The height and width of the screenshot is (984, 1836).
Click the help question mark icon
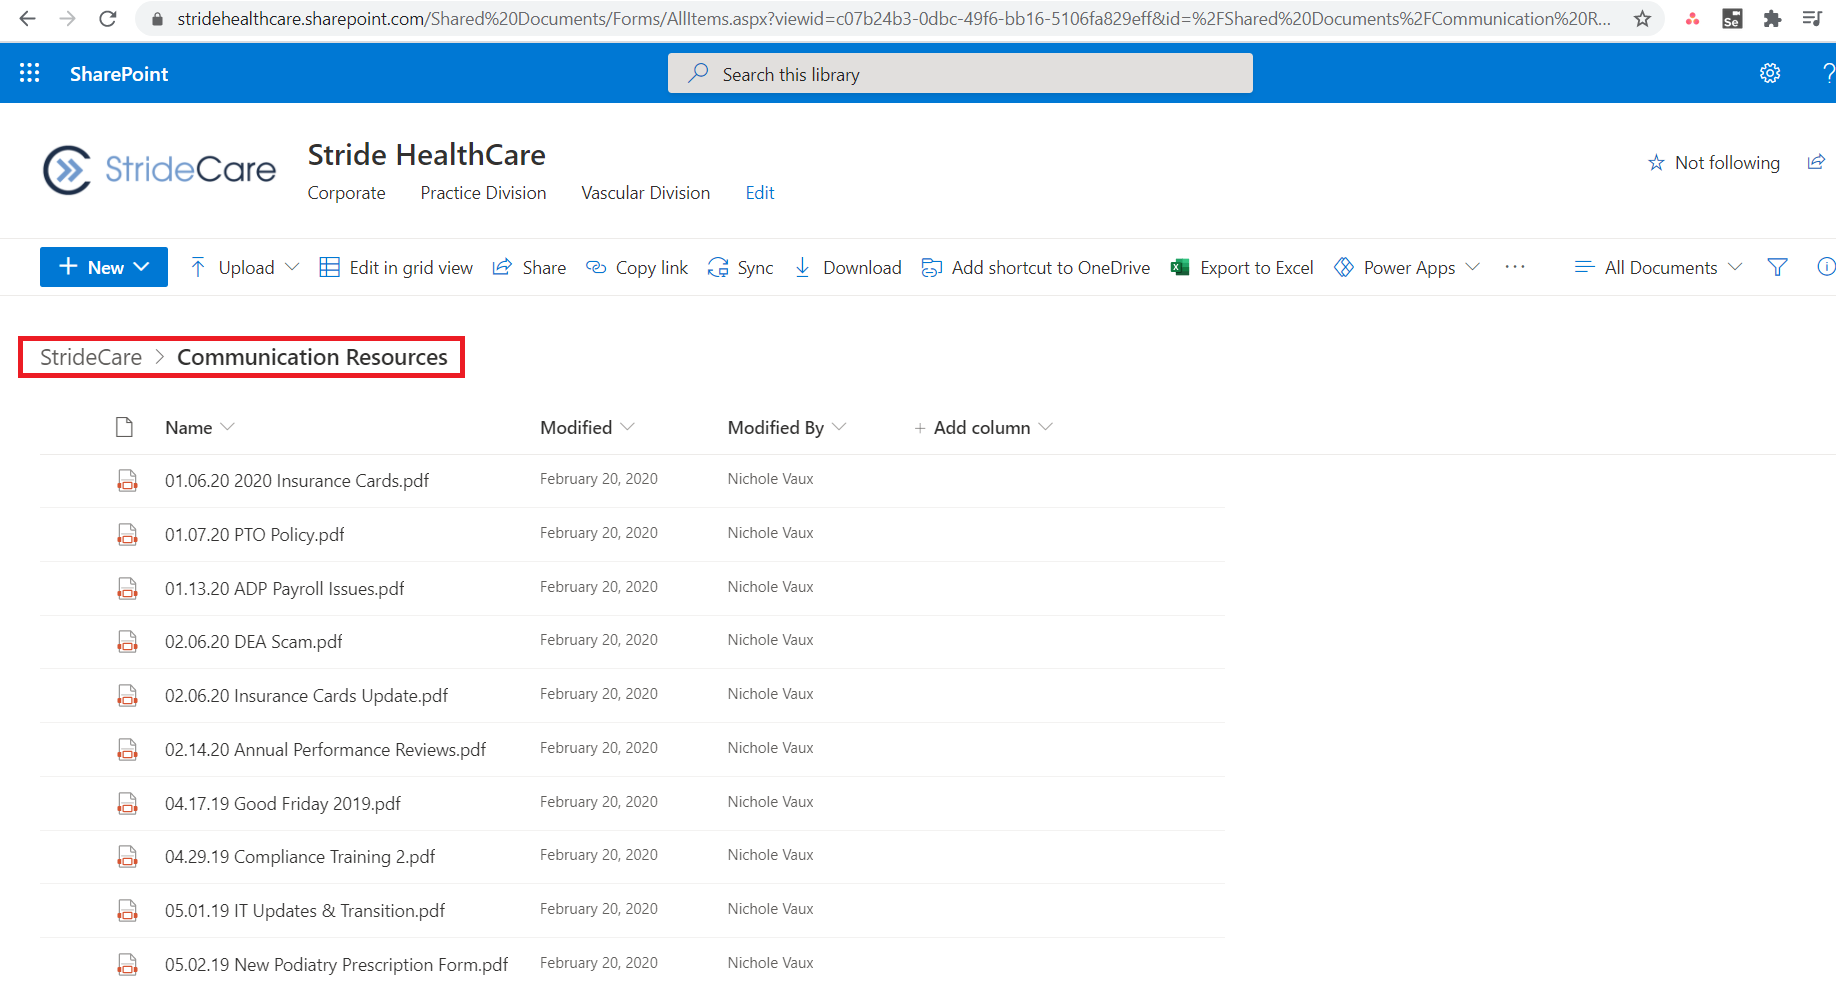[1828, 73]
